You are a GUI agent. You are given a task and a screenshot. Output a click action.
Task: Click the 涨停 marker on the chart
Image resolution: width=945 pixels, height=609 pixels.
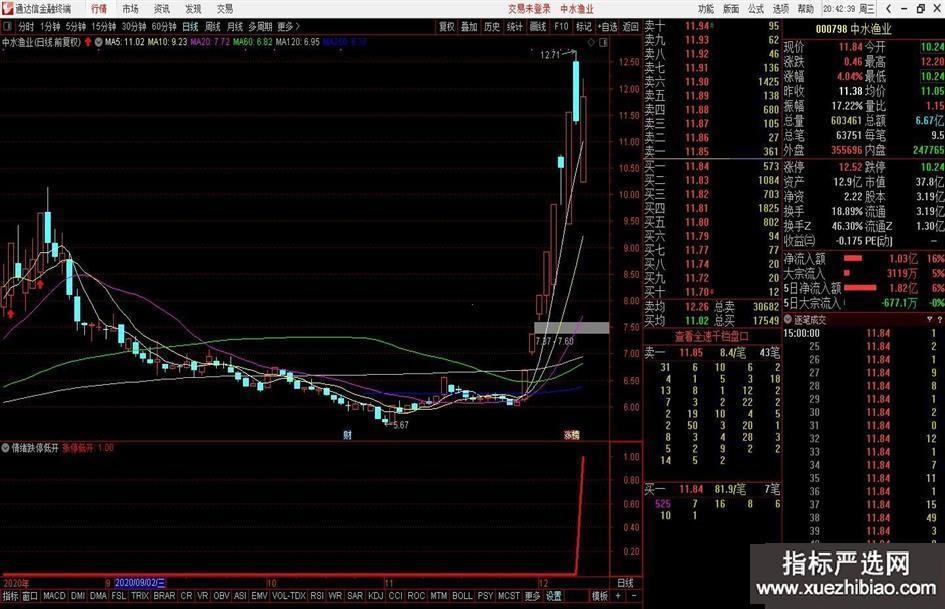571,435
